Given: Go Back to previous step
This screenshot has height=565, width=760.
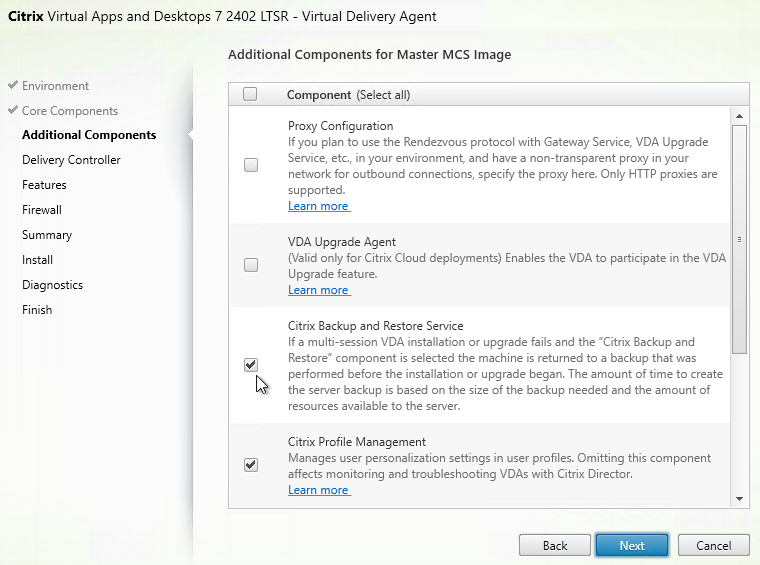Looking at the screenshot, I should (554, 545).
